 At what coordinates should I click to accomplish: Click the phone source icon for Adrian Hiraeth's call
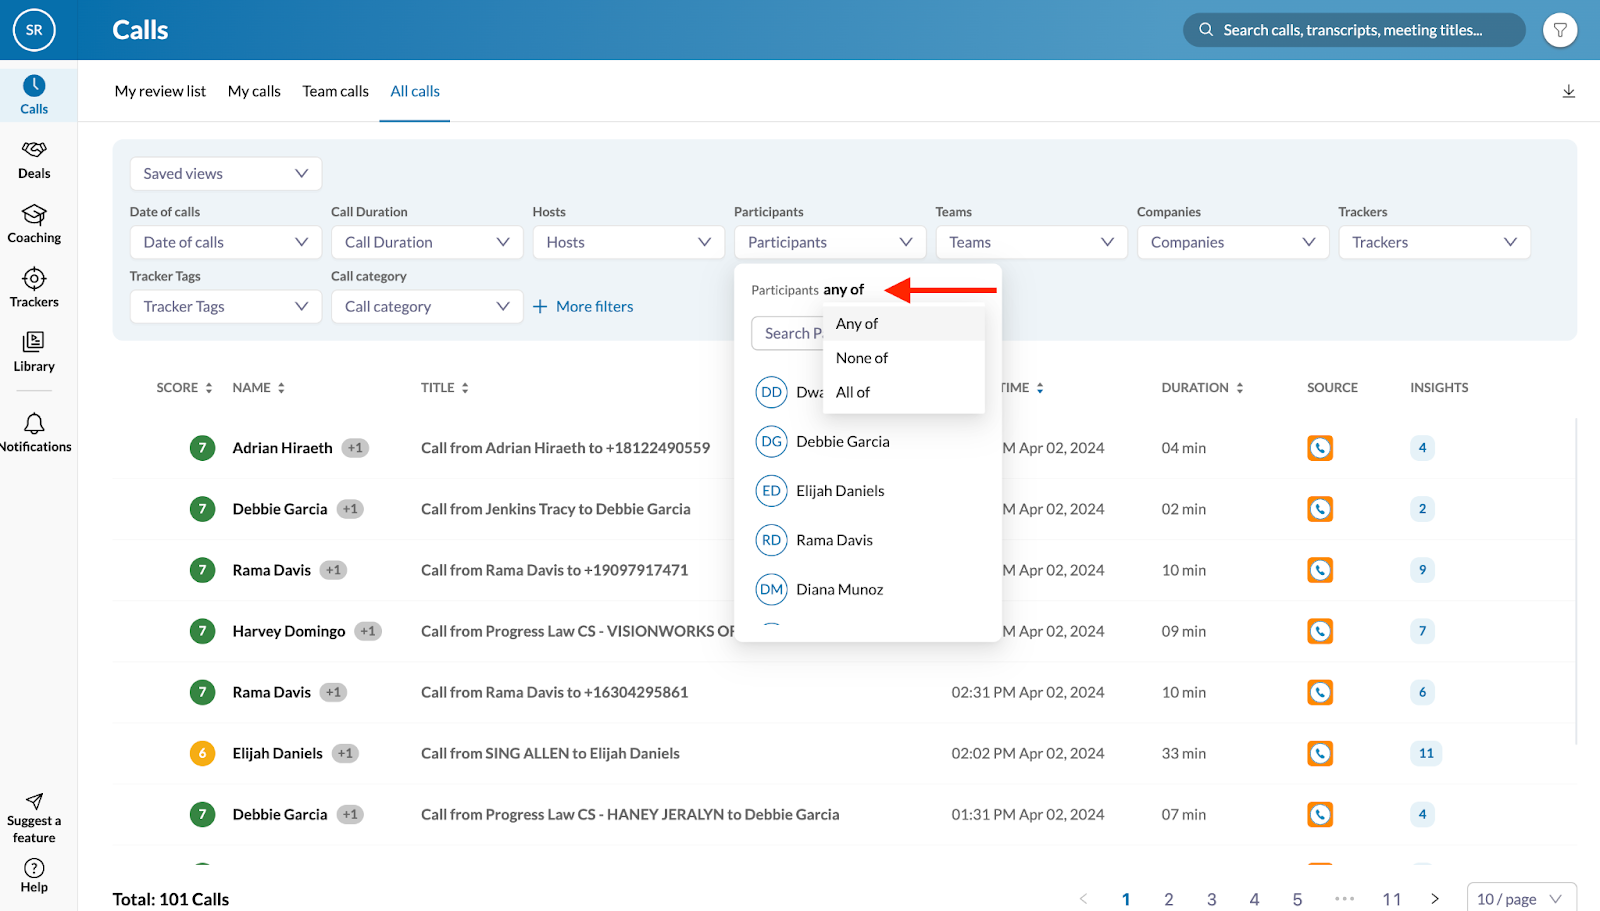click(1320, 447)
